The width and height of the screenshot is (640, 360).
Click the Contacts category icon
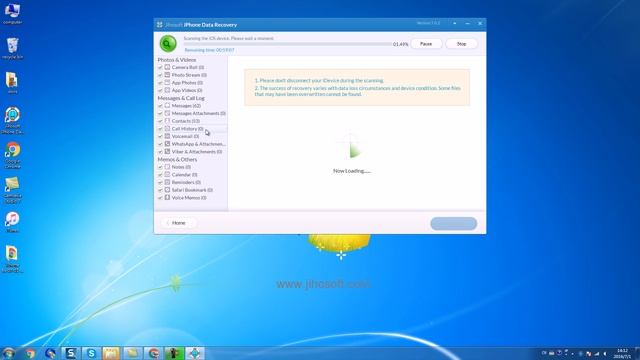pos(167,121)
